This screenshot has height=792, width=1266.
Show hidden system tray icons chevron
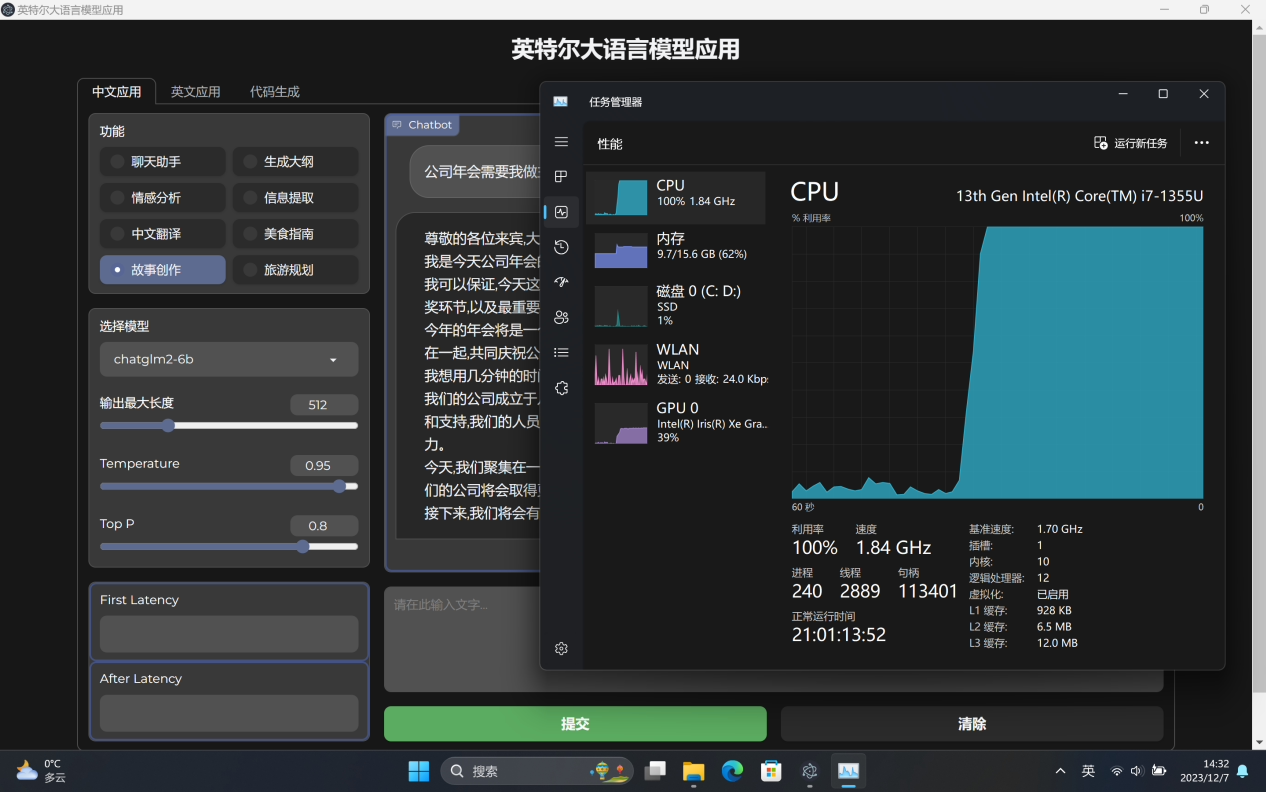point(1060,771)
